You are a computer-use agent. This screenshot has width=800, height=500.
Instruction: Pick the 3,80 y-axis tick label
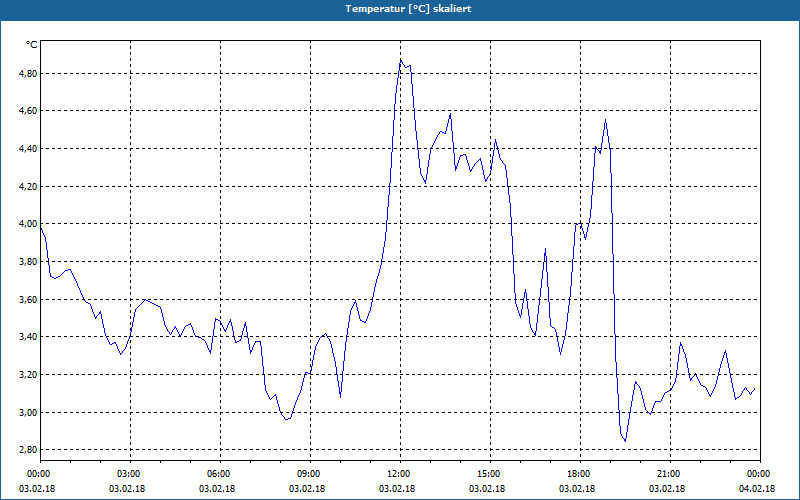click(27, 262)
